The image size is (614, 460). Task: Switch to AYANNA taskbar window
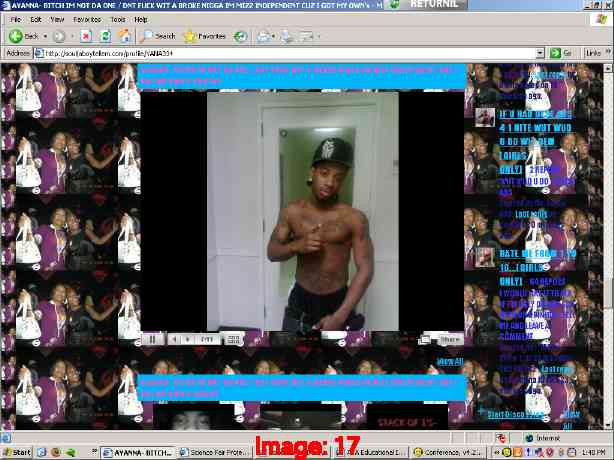(138, 453)
